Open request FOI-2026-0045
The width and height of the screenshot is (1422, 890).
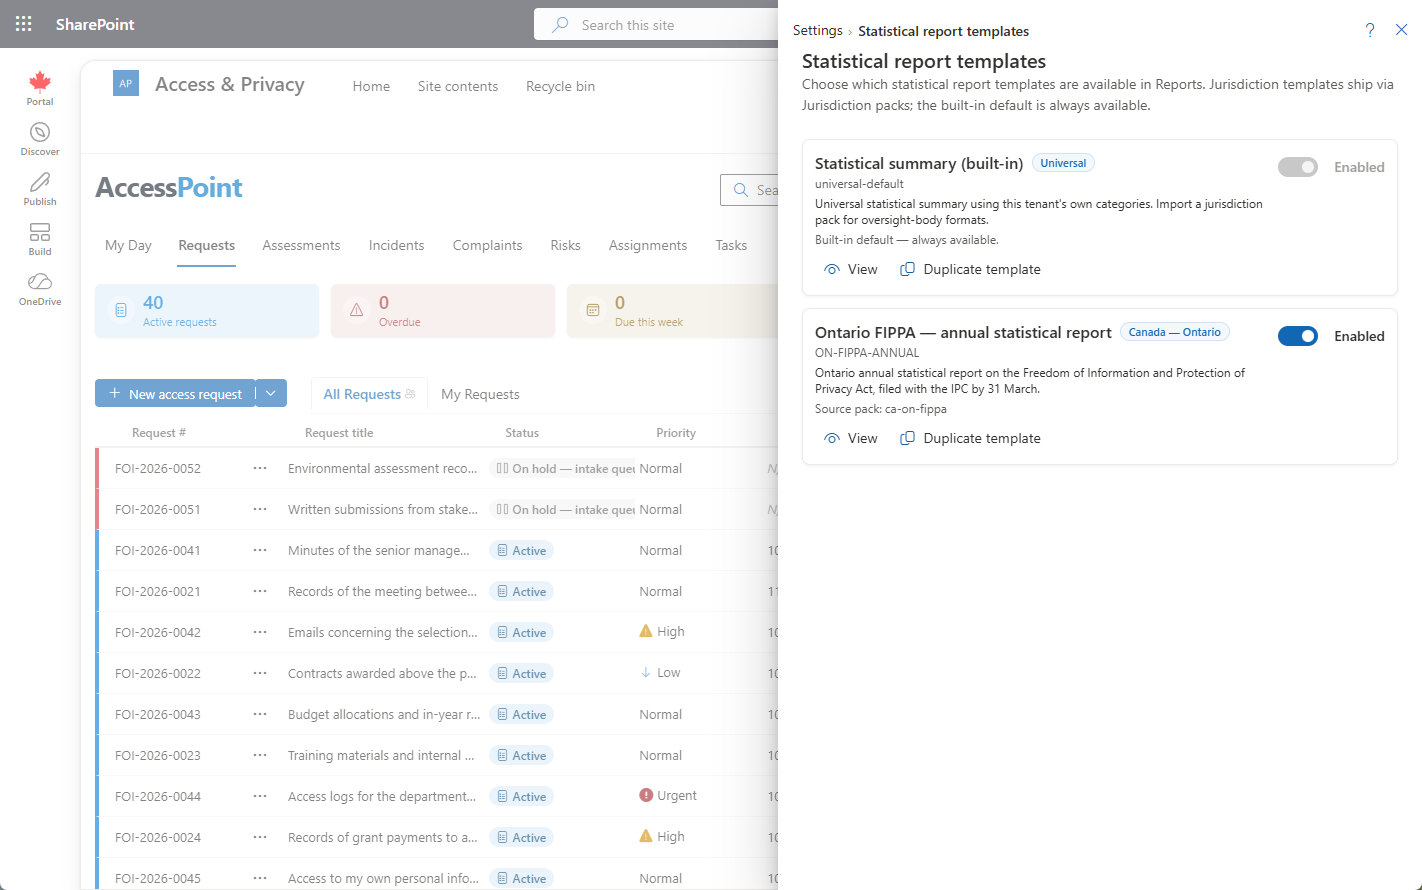158,878
